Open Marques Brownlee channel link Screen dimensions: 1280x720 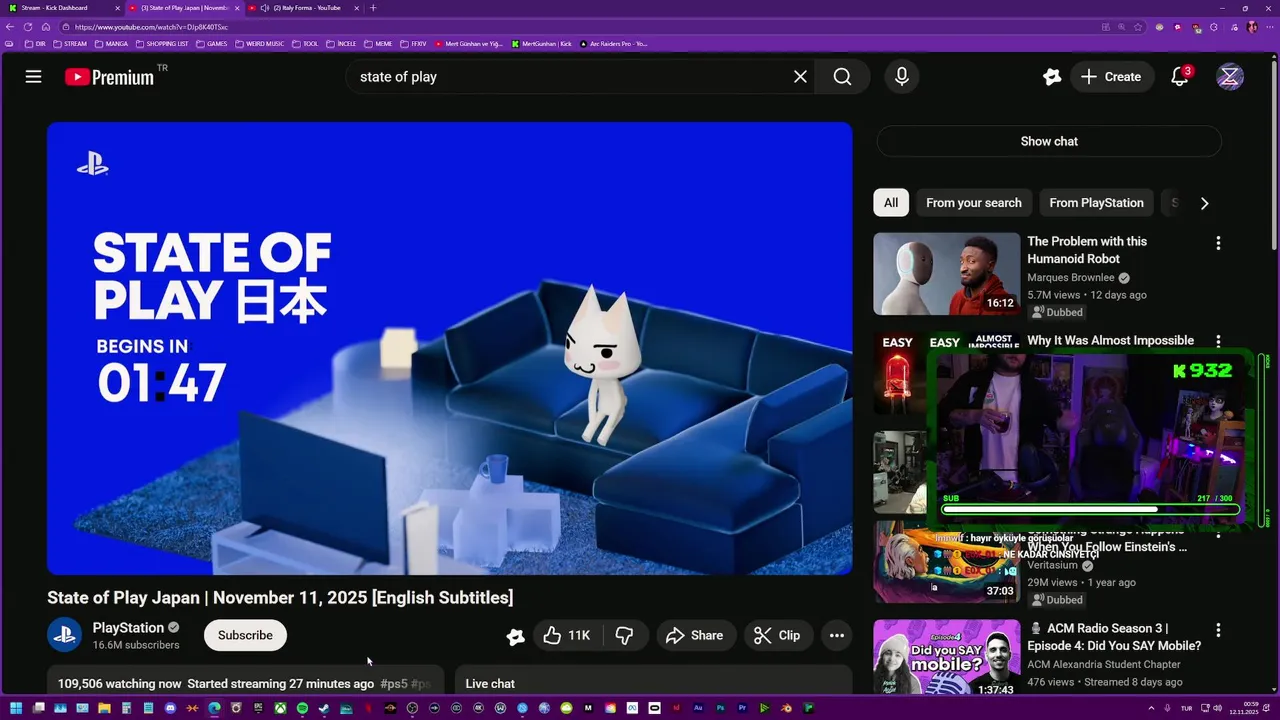[1072, 278]
